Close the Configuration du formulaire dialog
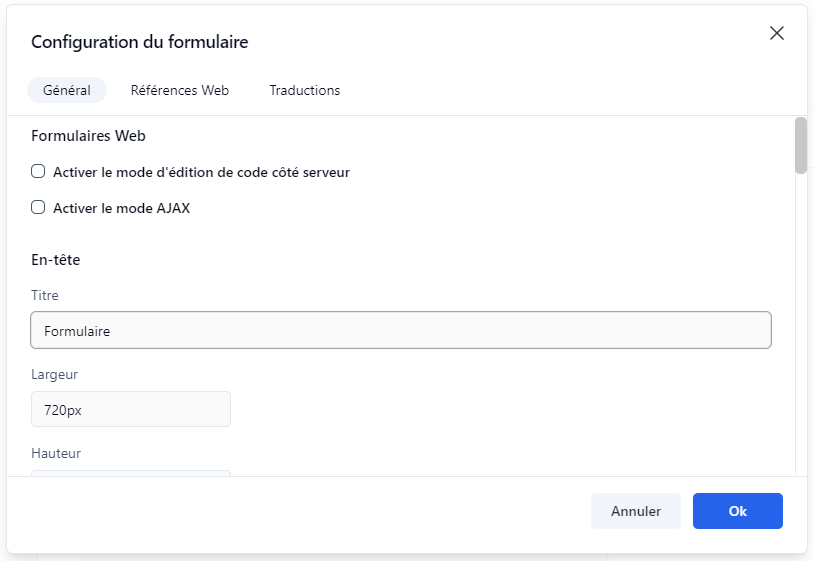Screen dimensions: 814x561 point(777,33)
